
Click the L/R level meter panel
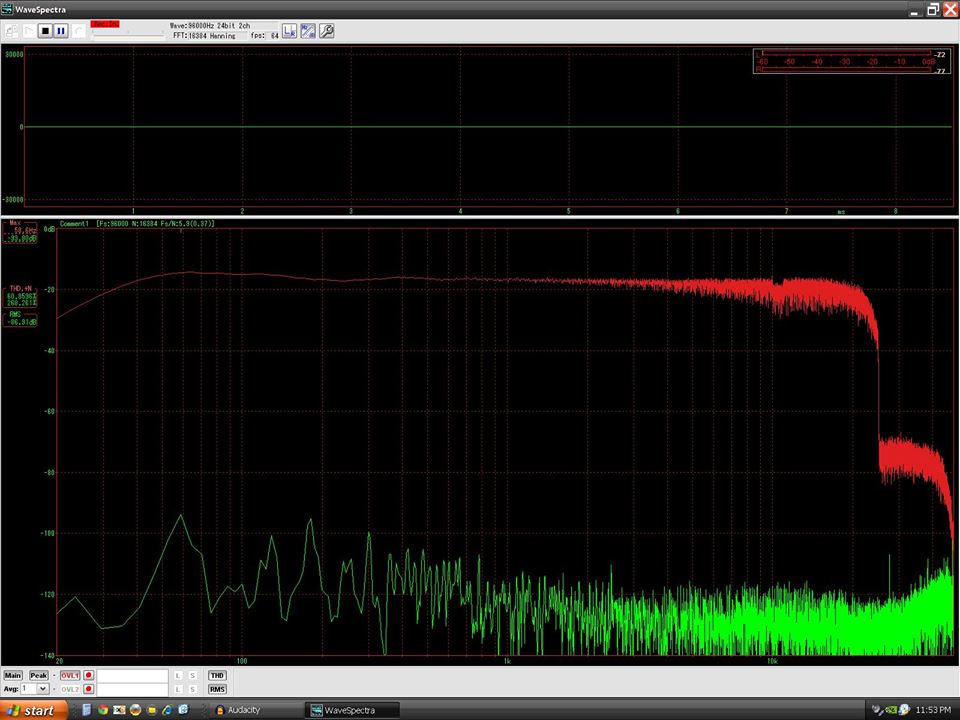click(x=850, y=62)
